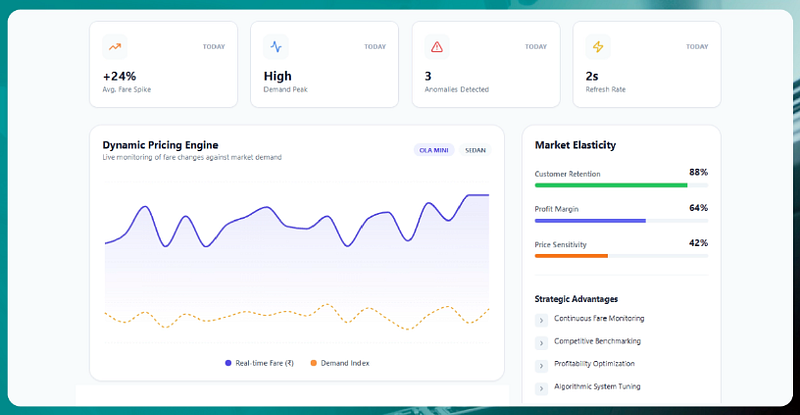
Task: Click TODAY label on Demand Peak card
Action: click(375, 46)
